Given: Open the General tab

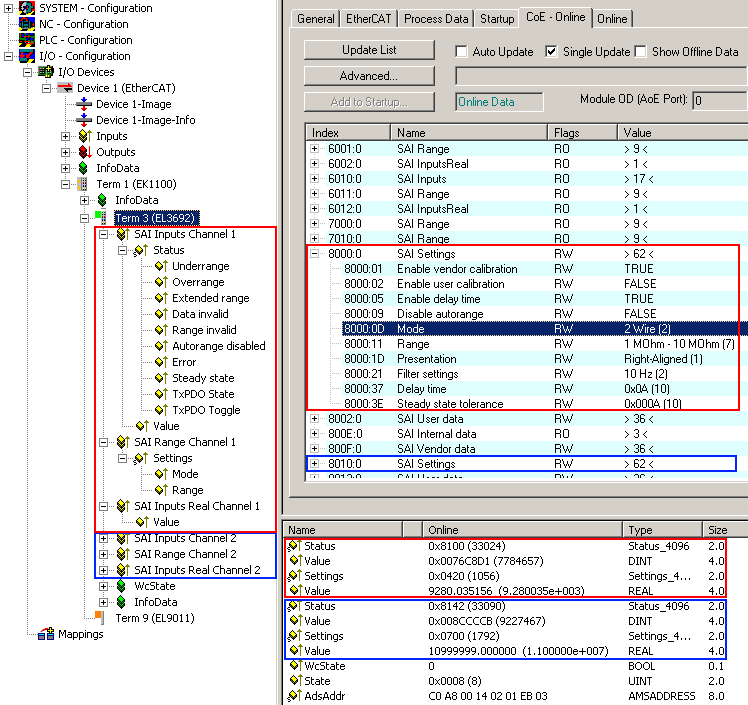Looking at the screenshot, I should click(316, 19).
